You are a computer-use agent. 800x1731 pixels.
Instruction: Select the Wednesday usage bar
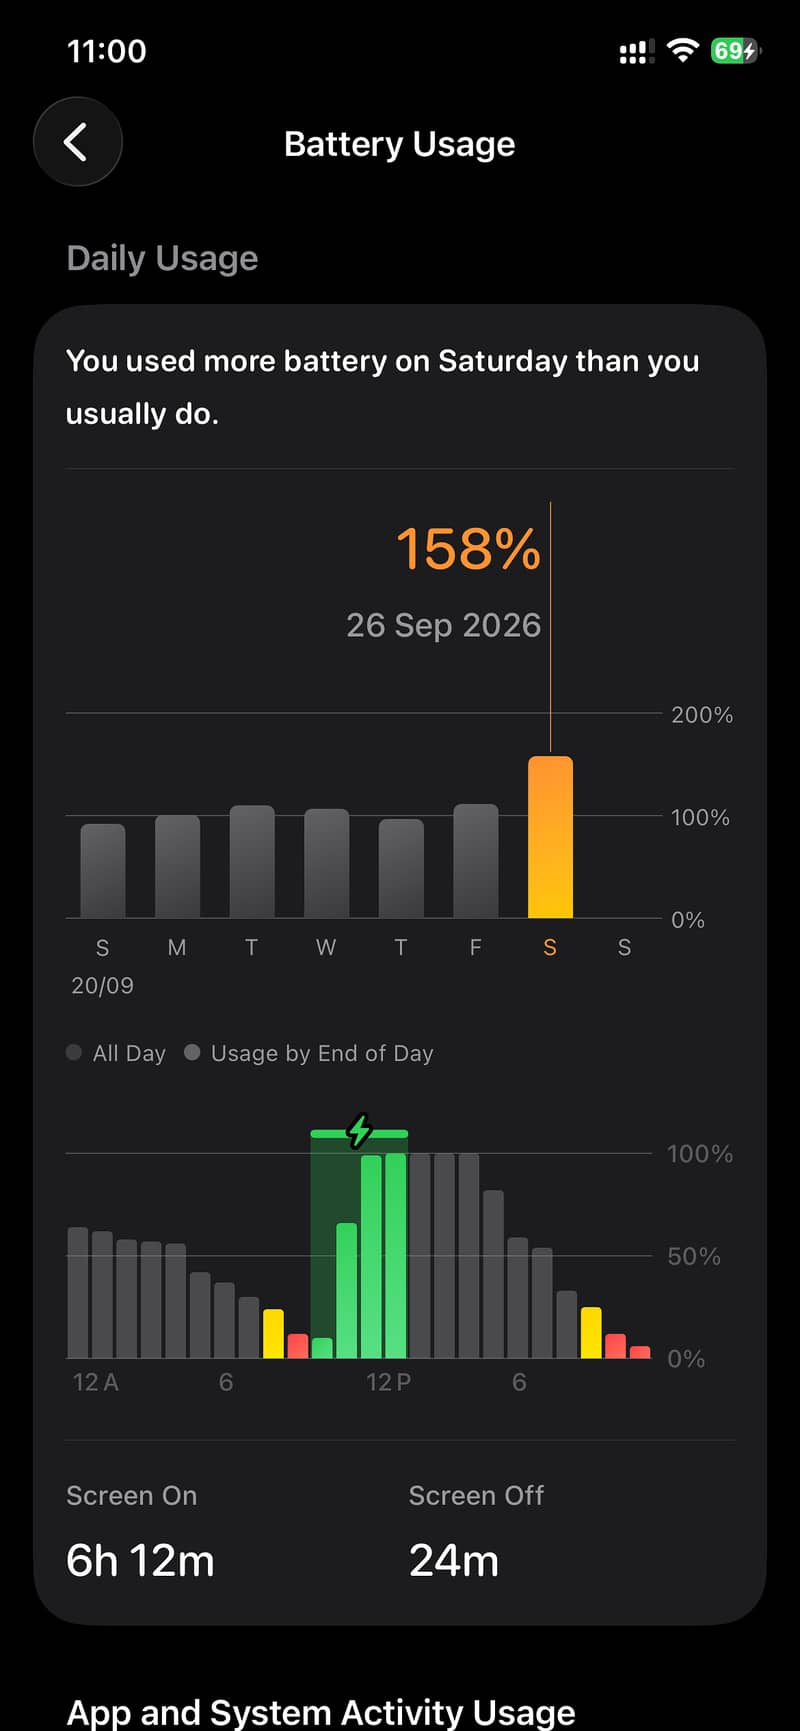click(326, 863)
